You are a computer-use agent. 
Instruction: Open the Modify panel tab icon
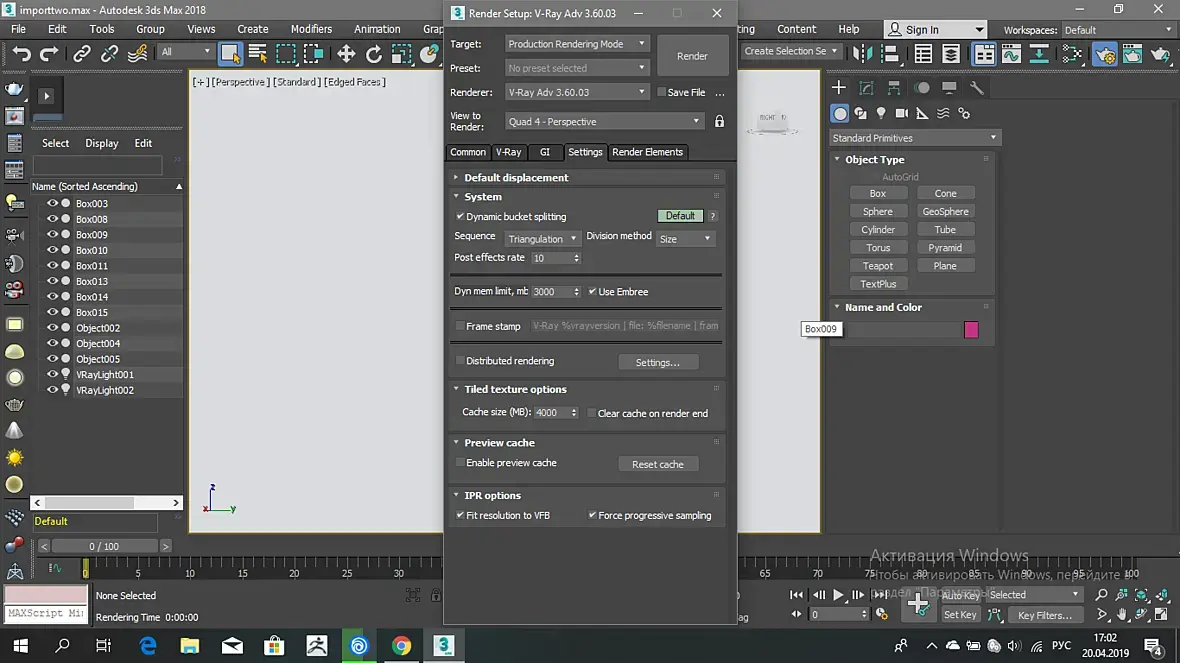point(866,88)
